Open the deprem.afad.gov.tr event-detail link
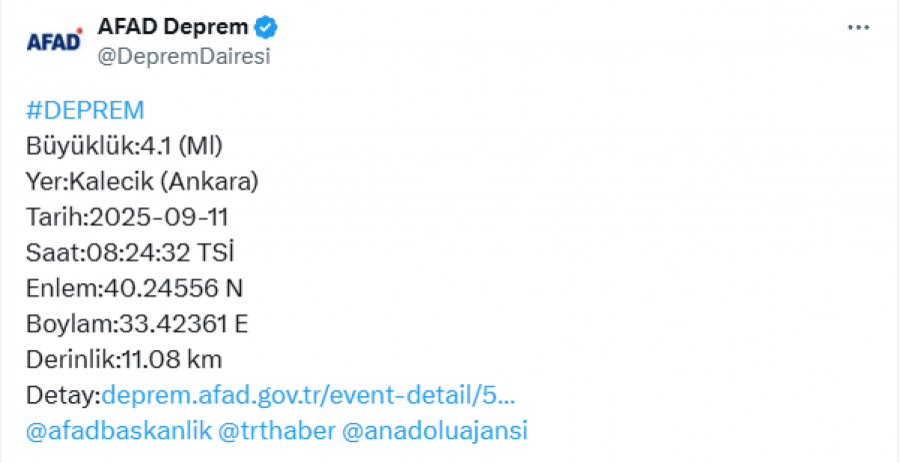 (308, 396)
